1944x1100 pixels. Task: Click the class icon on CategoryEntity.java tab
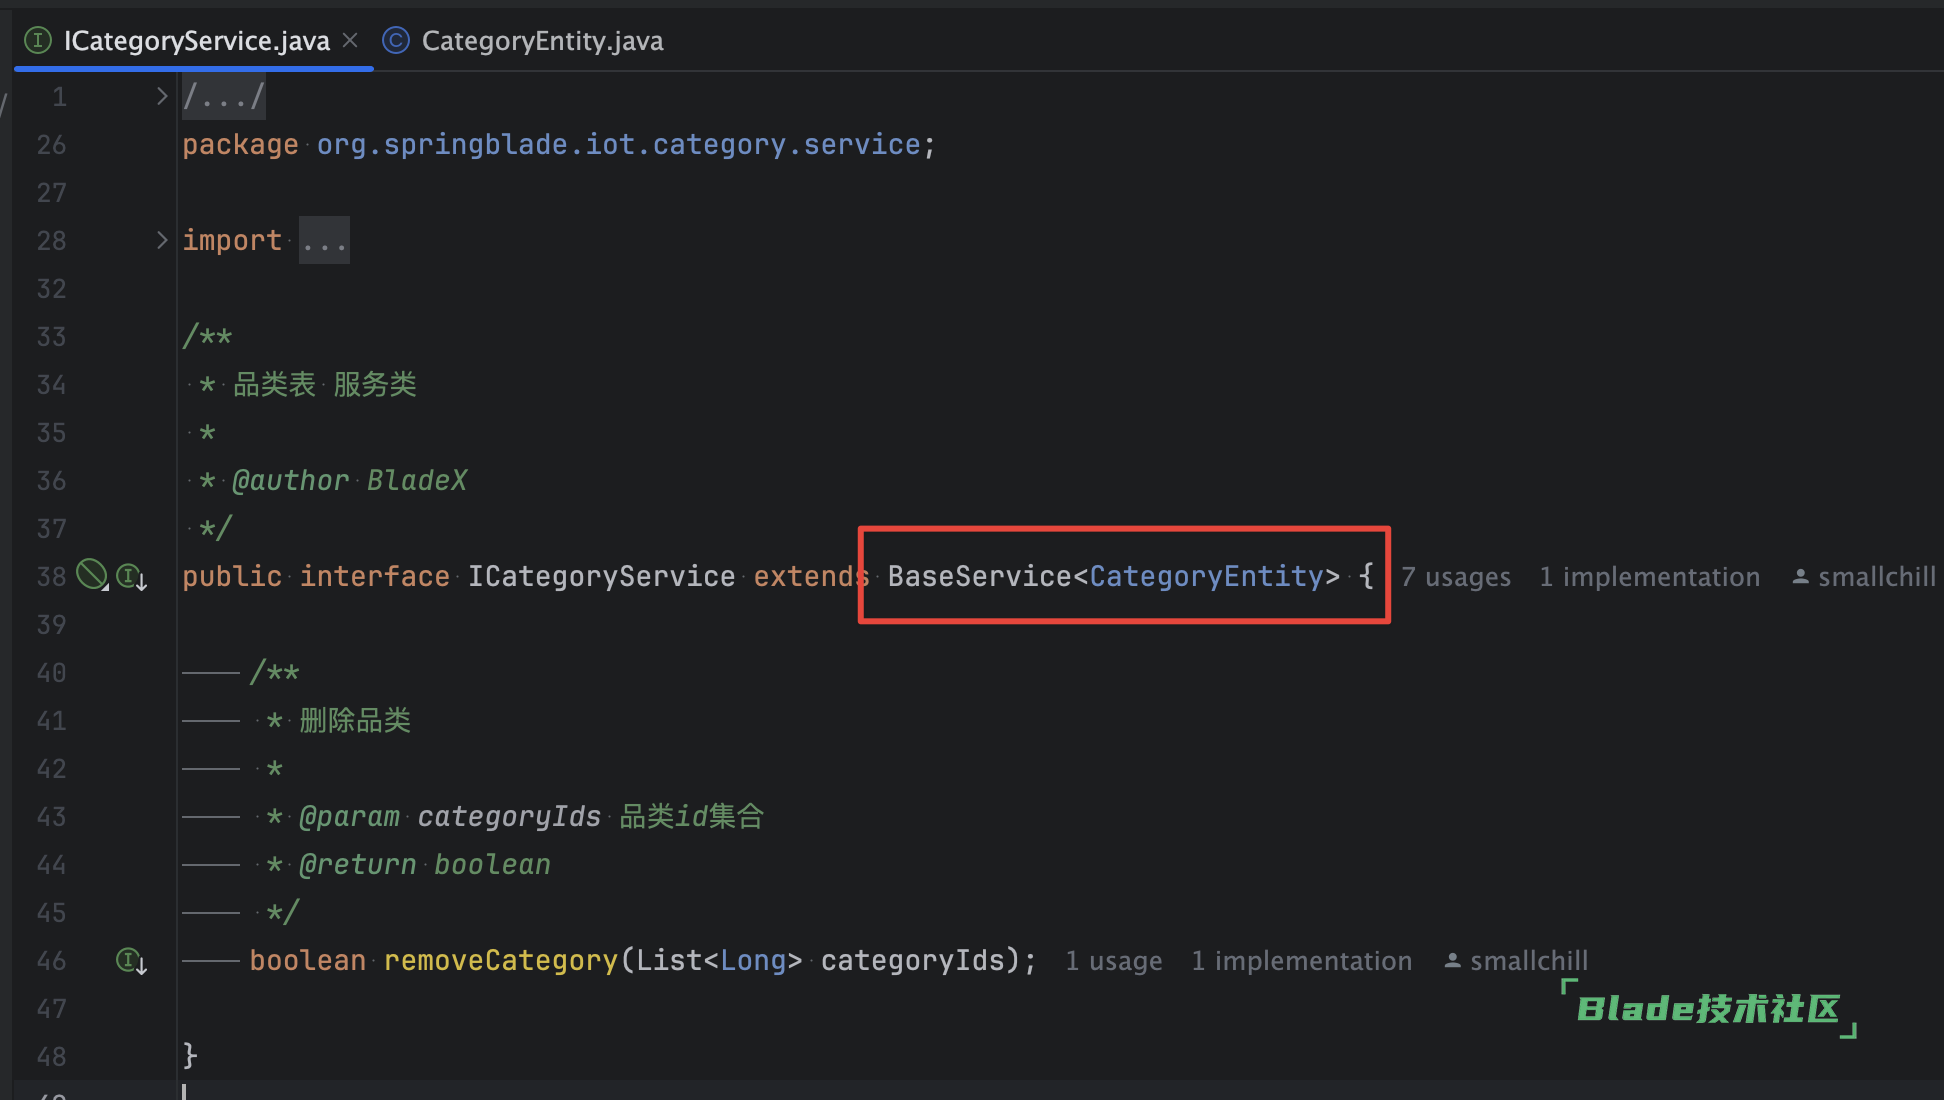(396, 40)
